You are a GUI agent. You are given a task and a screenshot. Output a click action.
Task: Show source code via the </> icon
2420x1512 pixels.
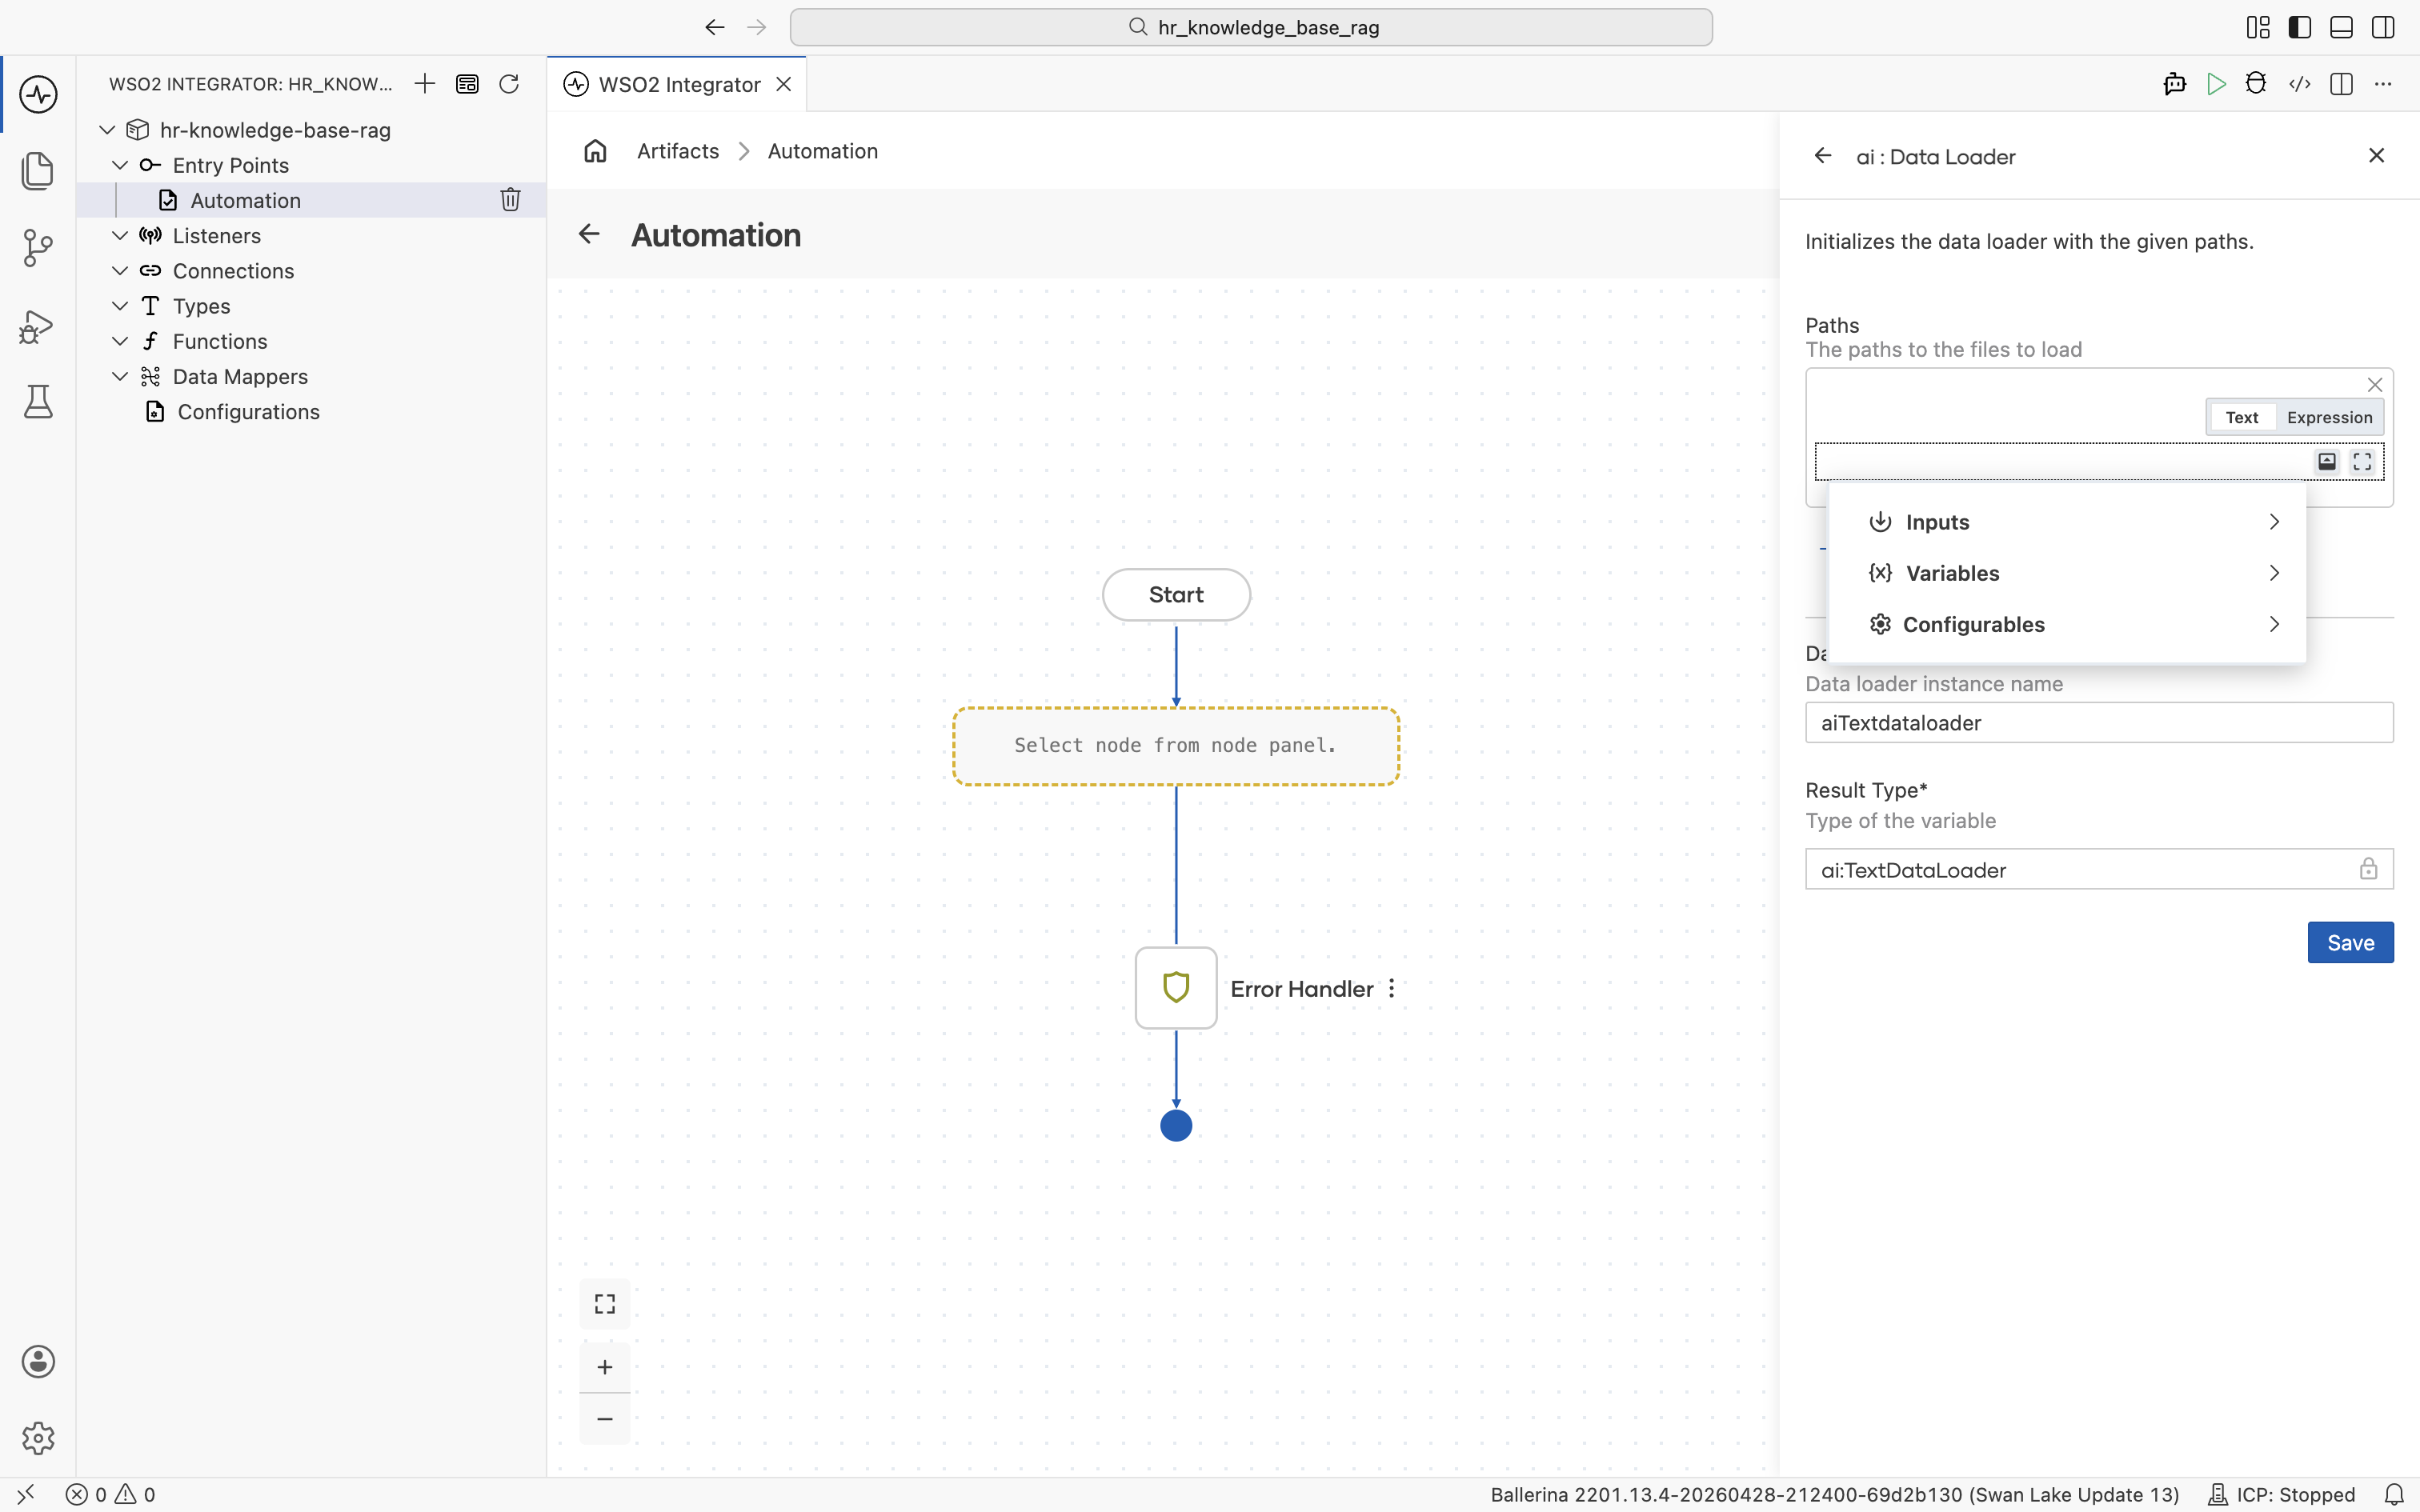2299,84
